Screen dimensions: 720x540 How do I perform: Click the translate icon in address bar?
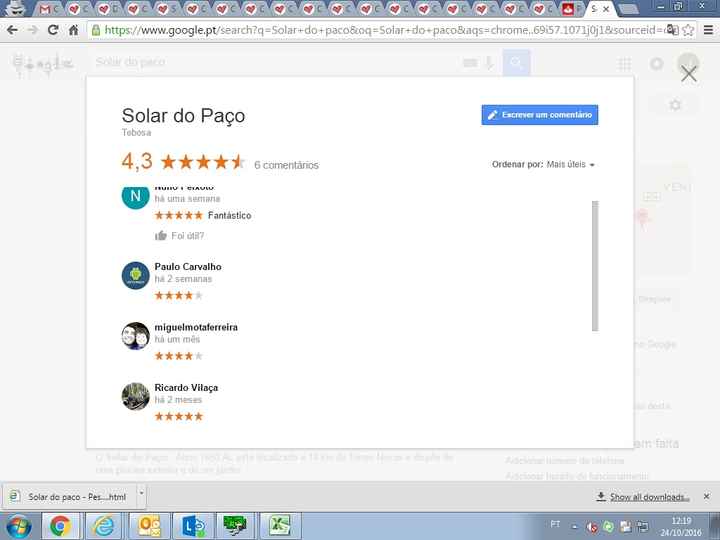672,30
